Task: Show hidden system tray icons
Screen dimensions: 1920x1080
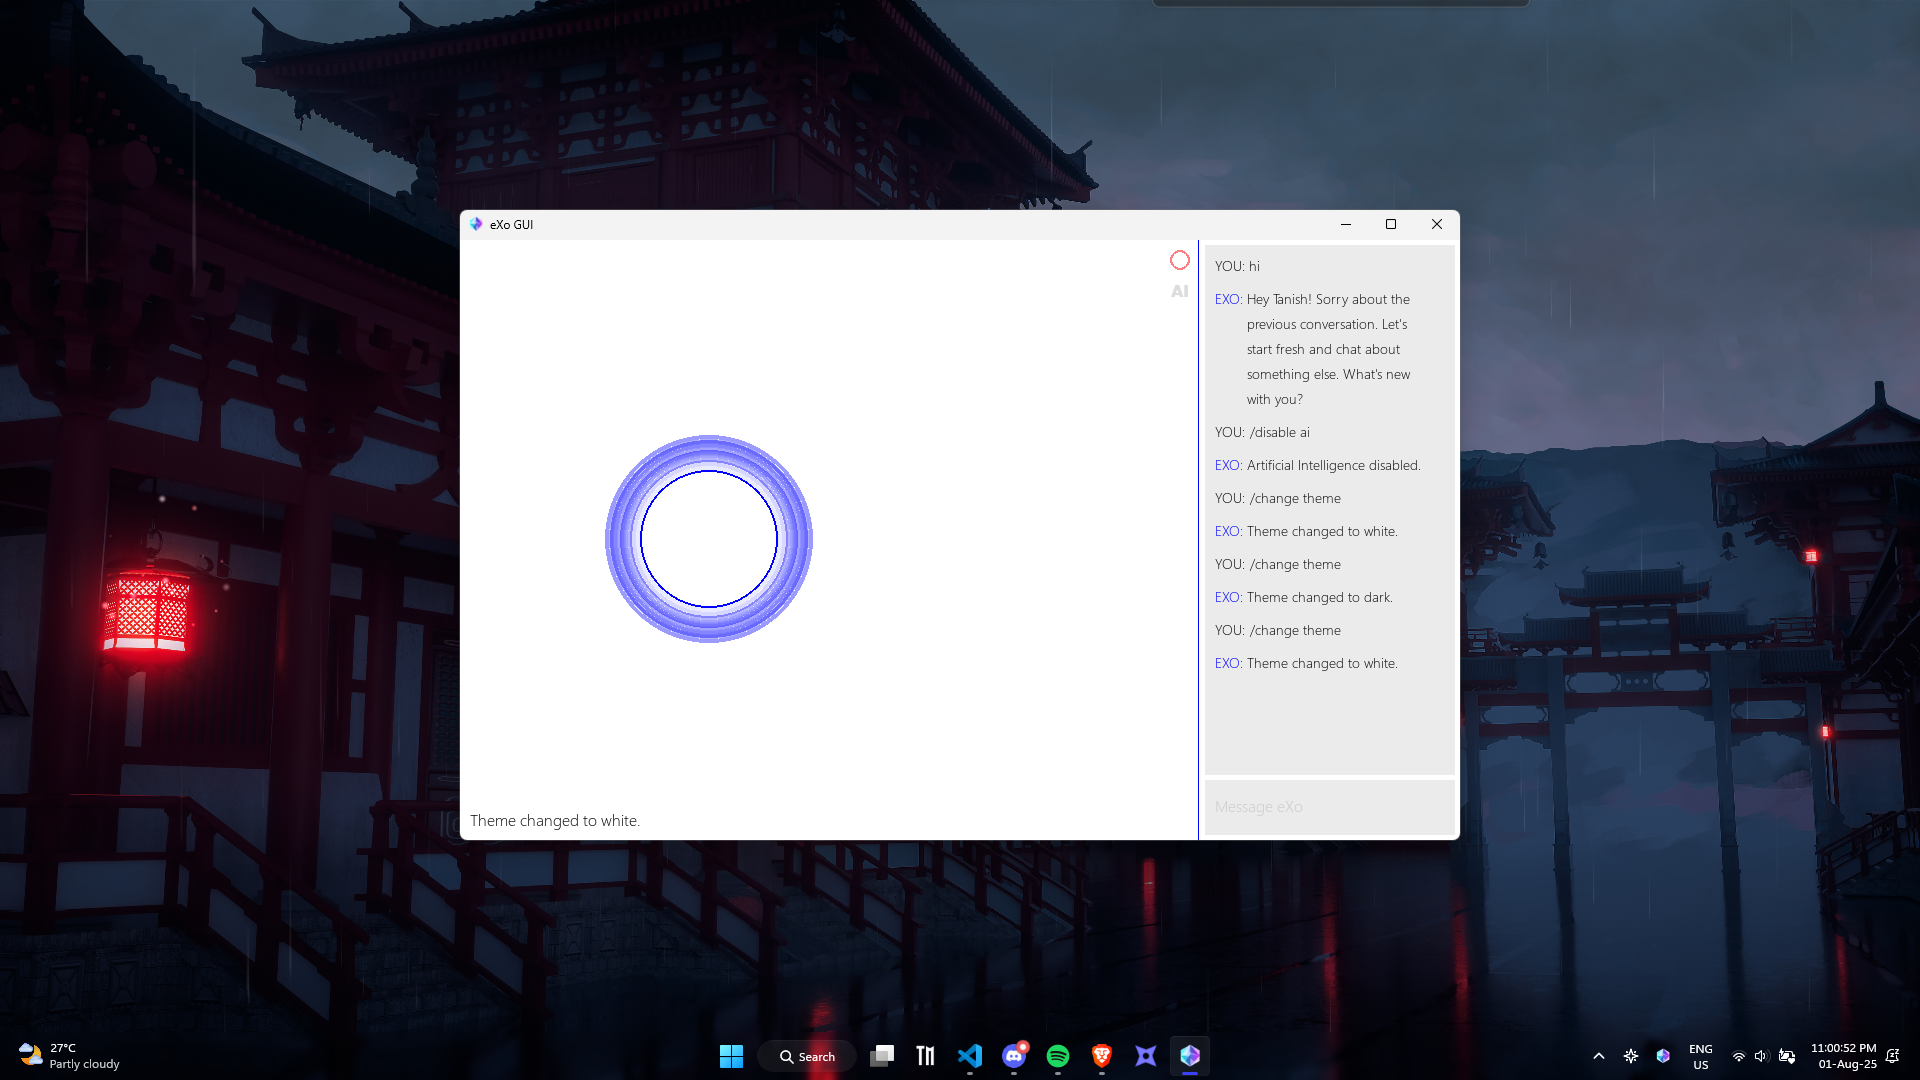Action: pos(1599,1056)
